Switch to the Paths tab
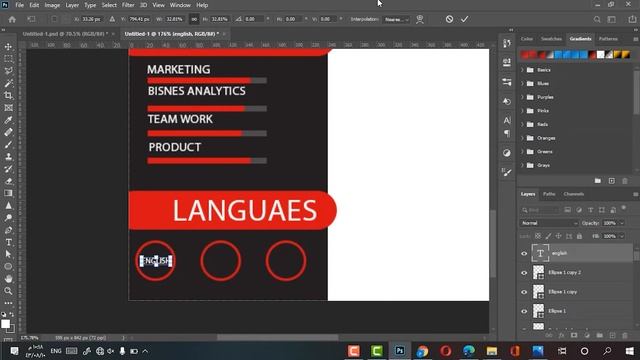This screenshot has height=360, width=640. (549, 194)
